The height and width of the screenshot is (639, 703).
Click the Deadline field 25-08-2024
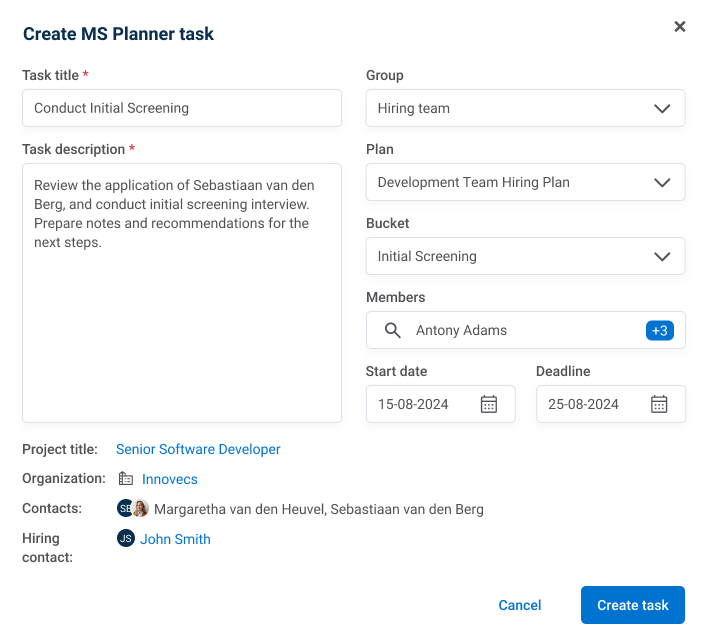click(590, 404)
